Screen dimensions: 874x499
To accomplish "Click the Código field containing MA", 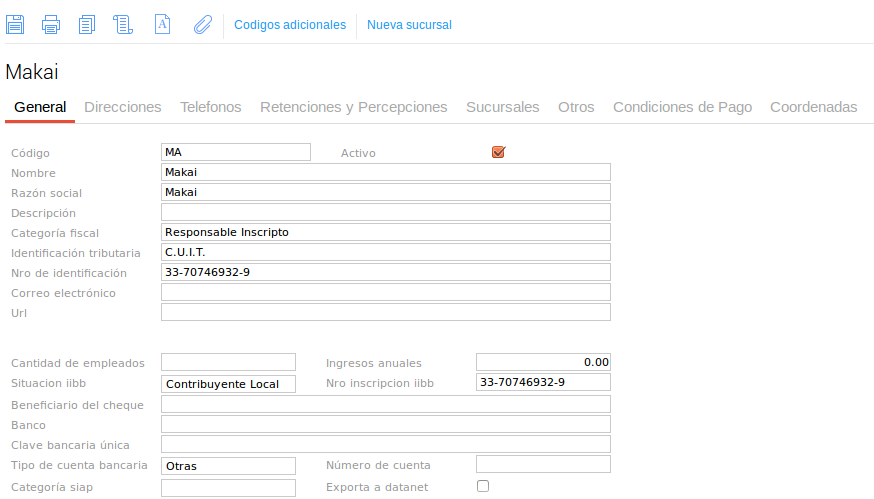I will coord(236,152).
